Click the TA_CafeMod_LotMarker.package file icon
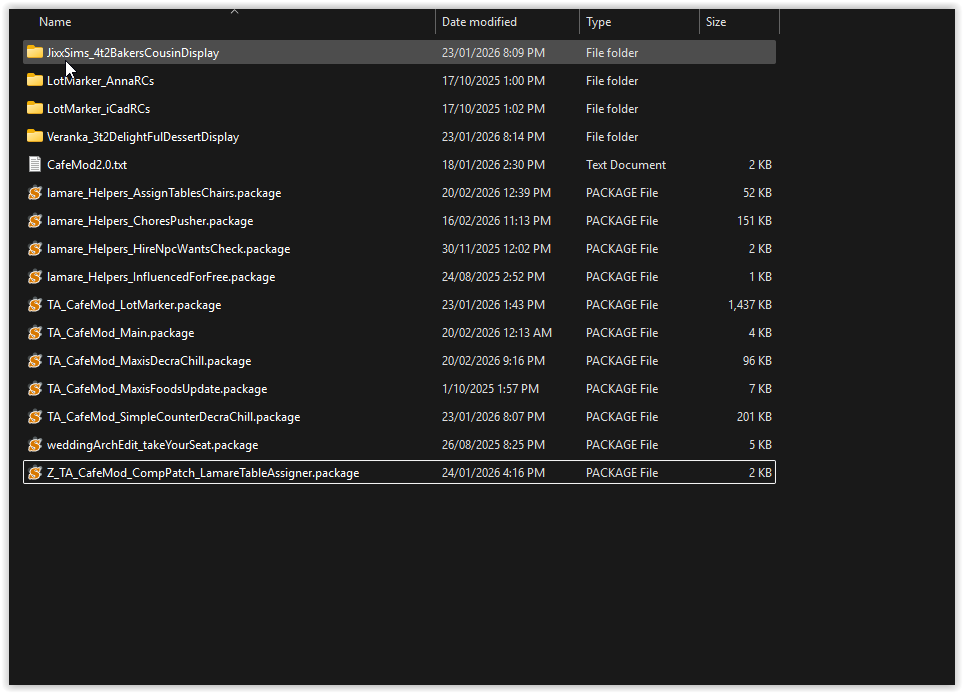Image resolution: width=963 pixels, height=693 pixels. (34, 304)
